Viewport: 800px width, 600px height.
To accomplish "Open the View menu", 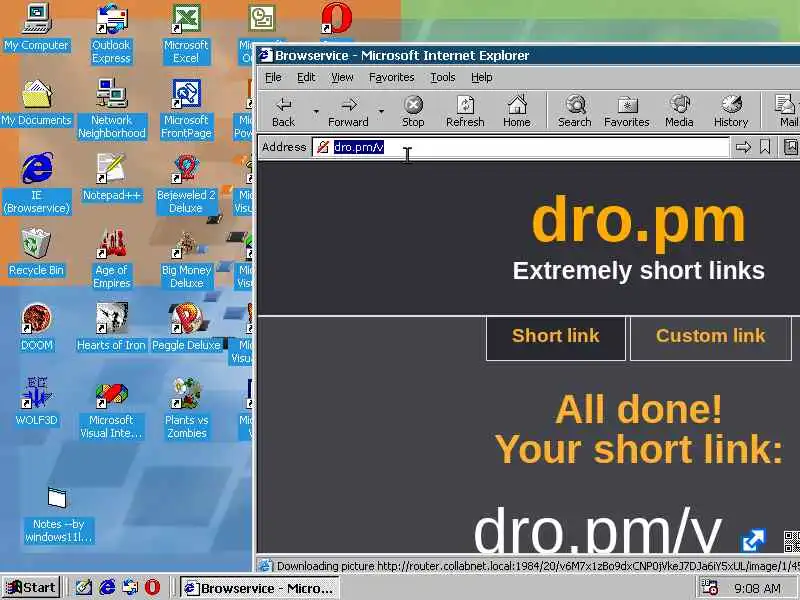I will 342,77.
